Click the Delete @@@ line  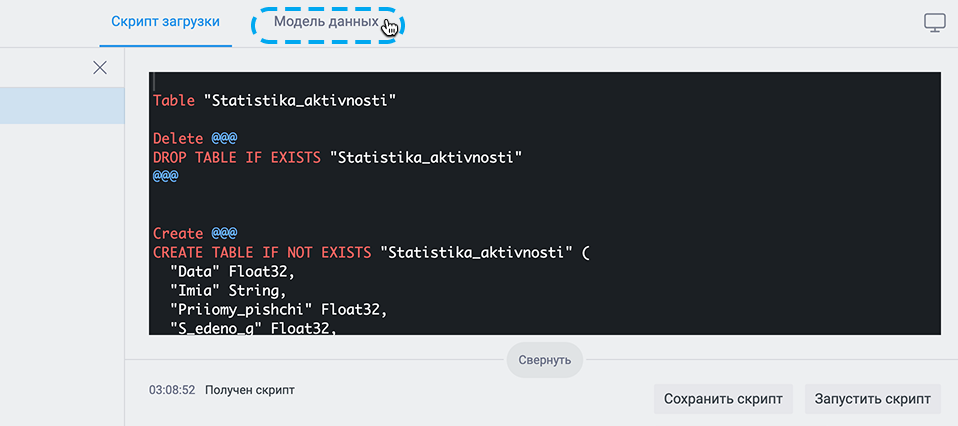(x=195, y=139)
